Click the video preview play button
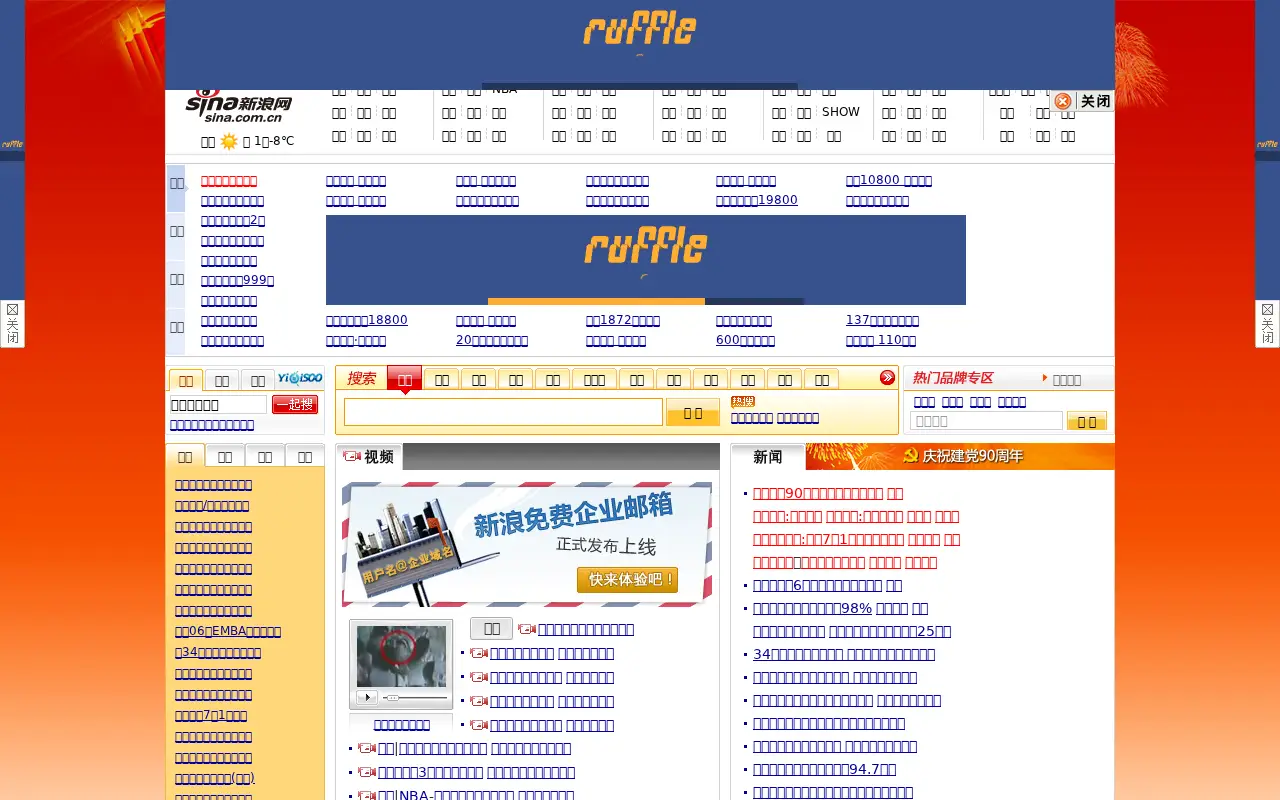 pos(366,697)
